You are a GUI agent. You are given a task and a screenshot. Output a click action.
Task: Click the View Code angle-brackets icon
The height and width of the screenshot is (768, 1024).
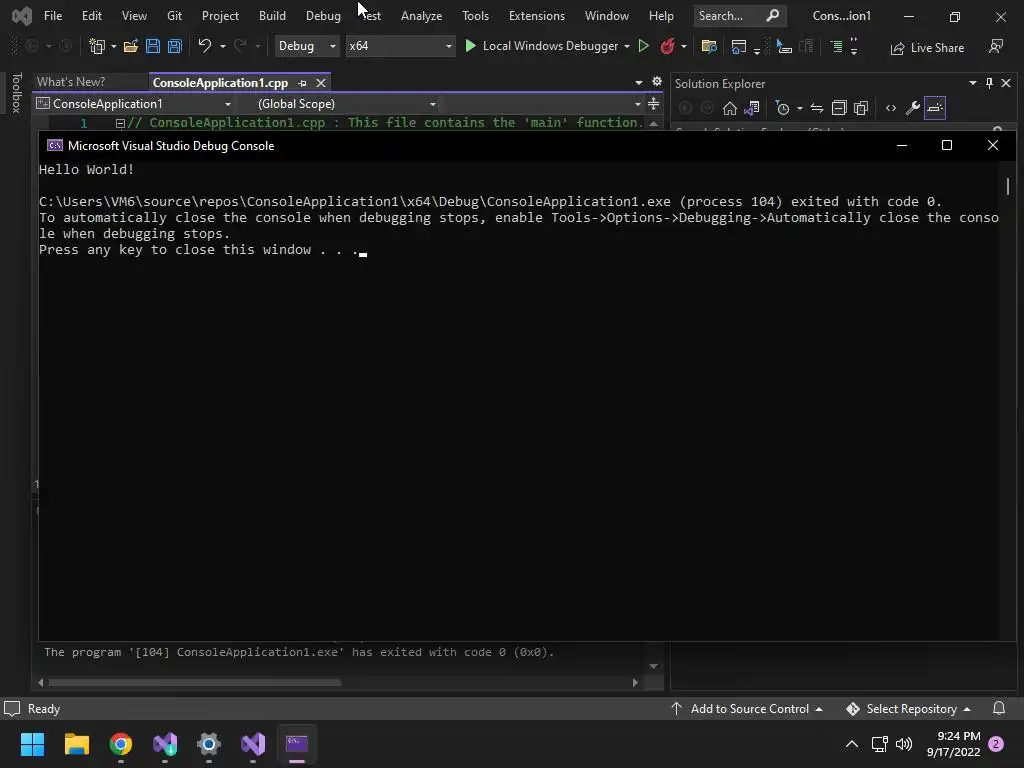891,108
